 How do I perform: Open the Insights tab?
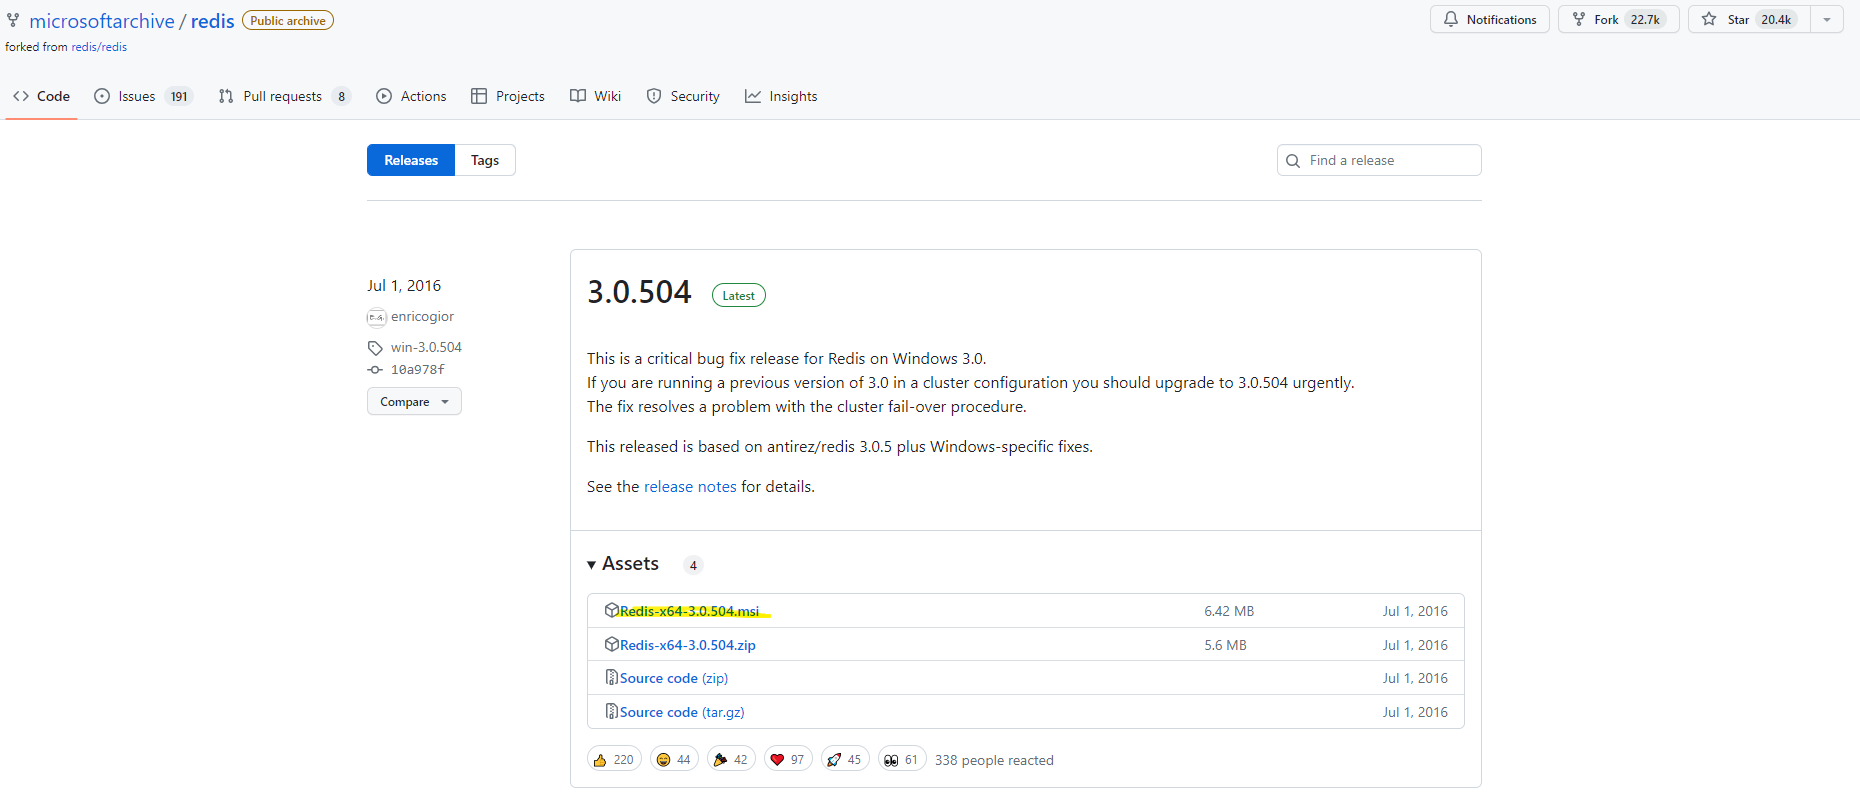click(x=781, y=96)
